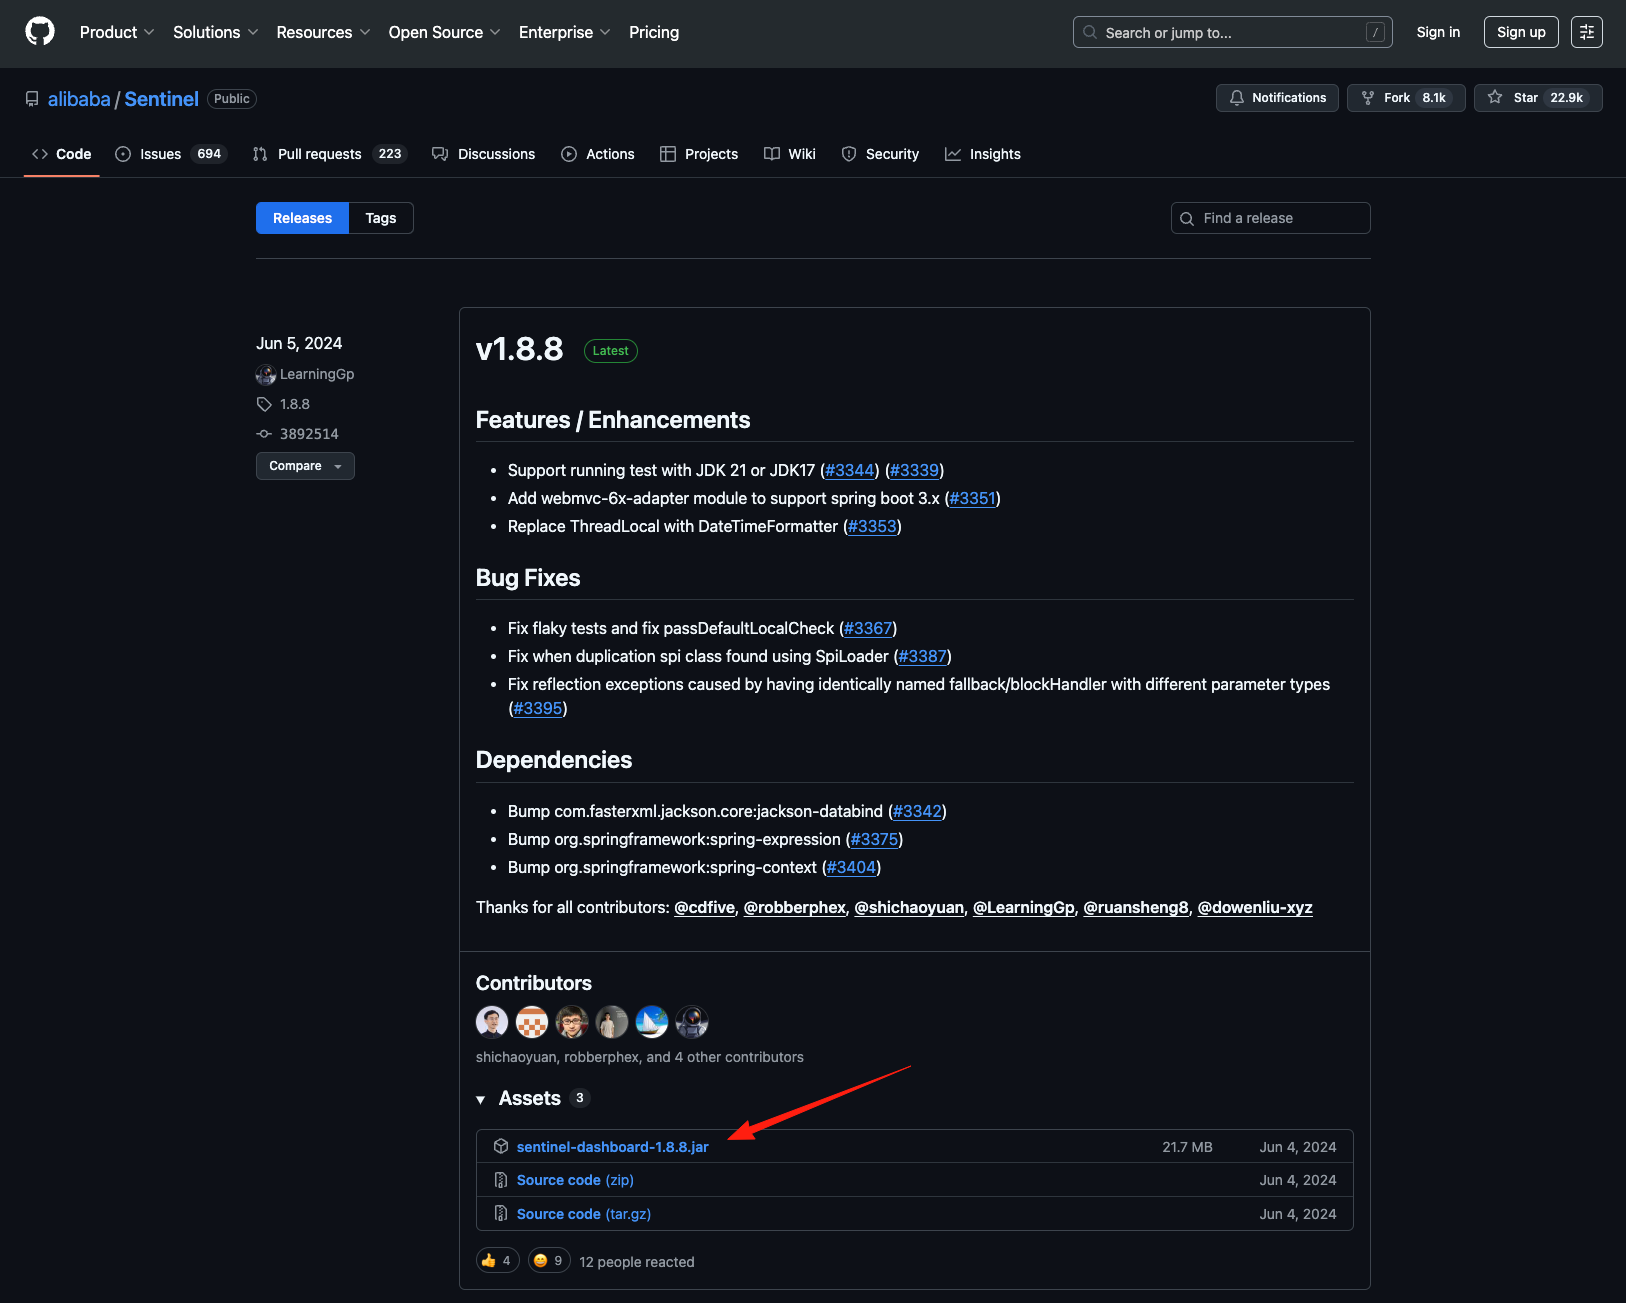Image resolution: width=1626 pixels, height=1303 pixels.
Task: Open the 1.8.8 tag link
Action: point(295,404)
